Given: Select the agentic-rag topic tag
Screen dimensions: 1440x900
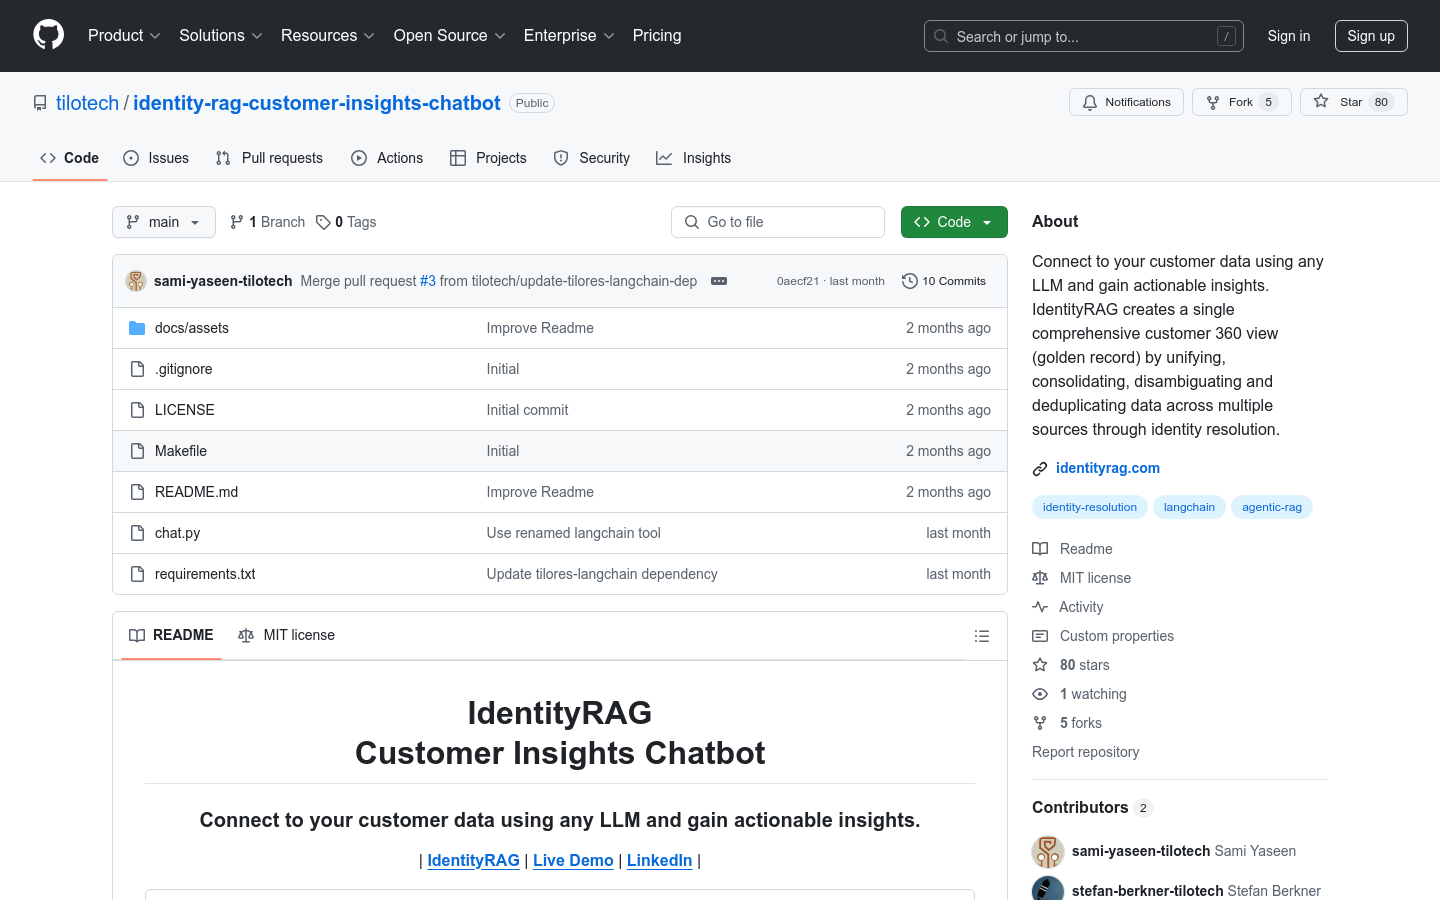Looking at the screenshot, I should [x=1272, y=507].
